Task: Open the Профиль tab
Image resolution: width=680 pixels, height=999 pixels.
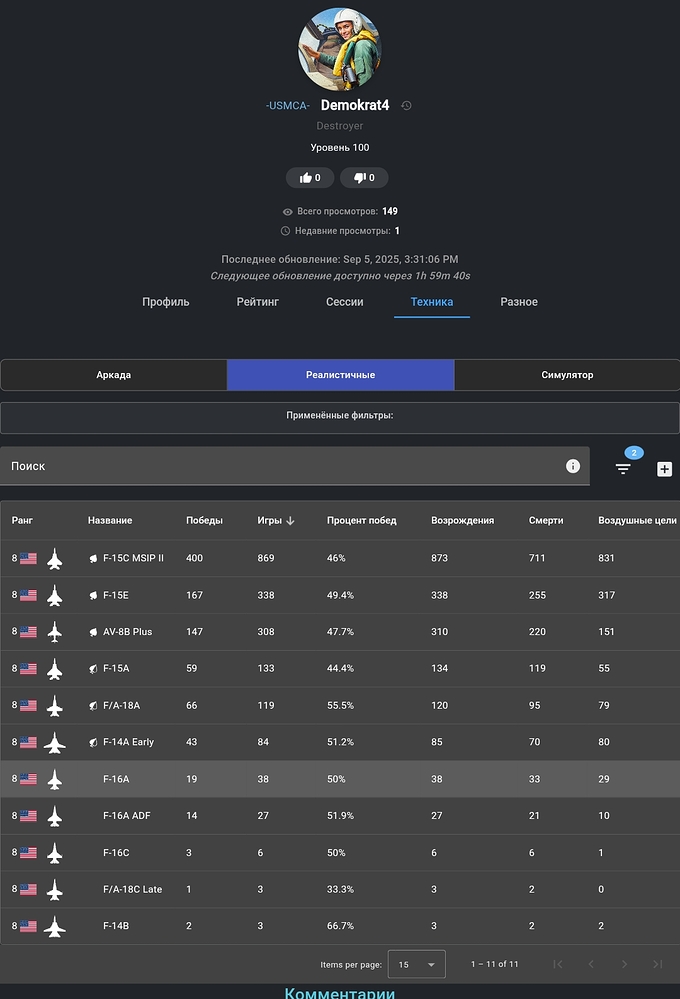Action: tap(166, 302)
